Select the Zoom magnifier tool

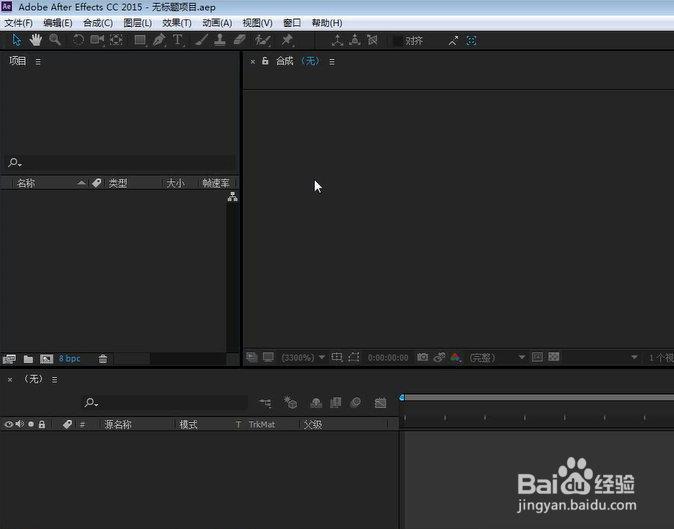click(55, 40)
